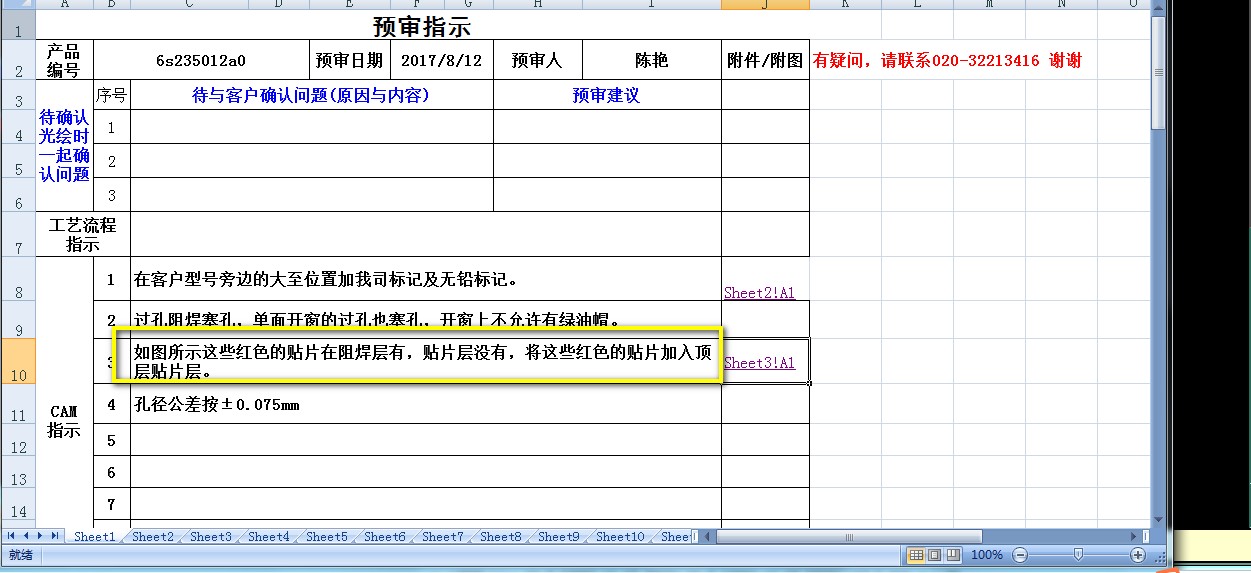Switch to Sheet9 tab

pyautogui.click(x=559, y=537)
